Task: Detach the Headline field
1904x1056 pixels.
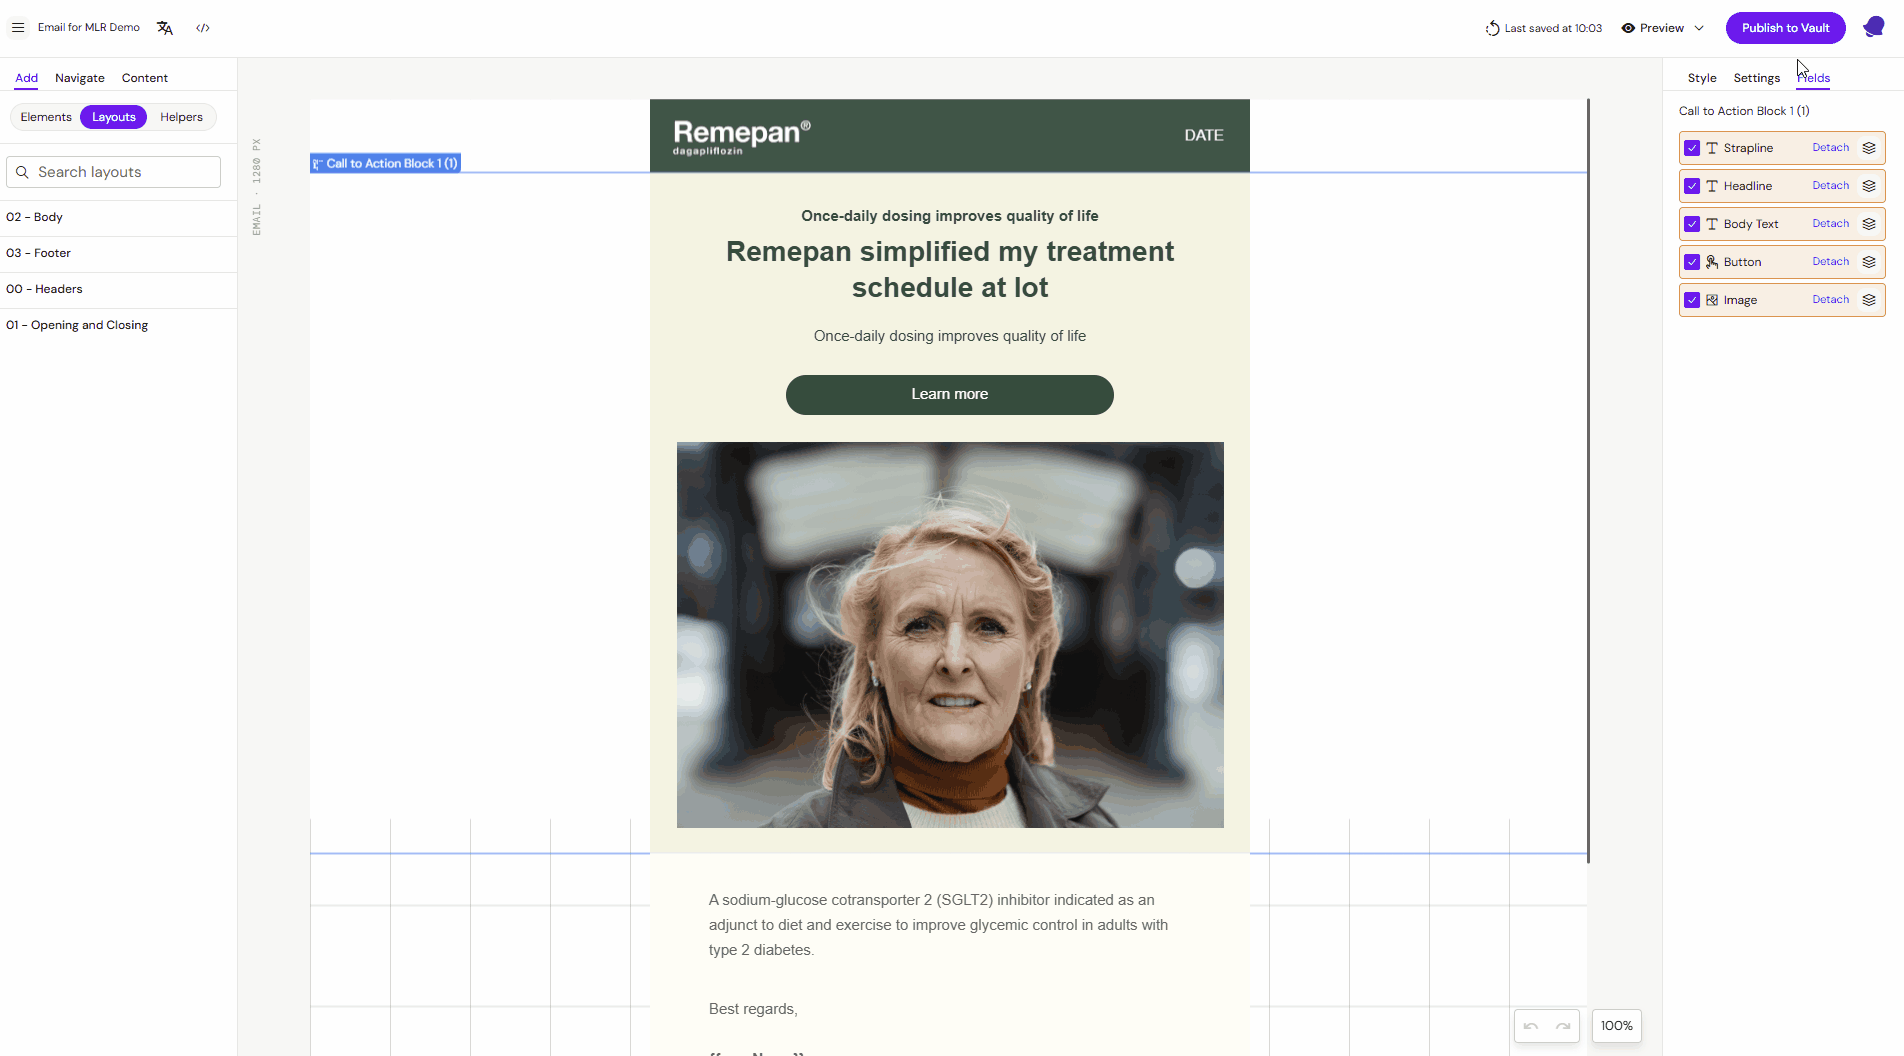Action: [1830, 186]
